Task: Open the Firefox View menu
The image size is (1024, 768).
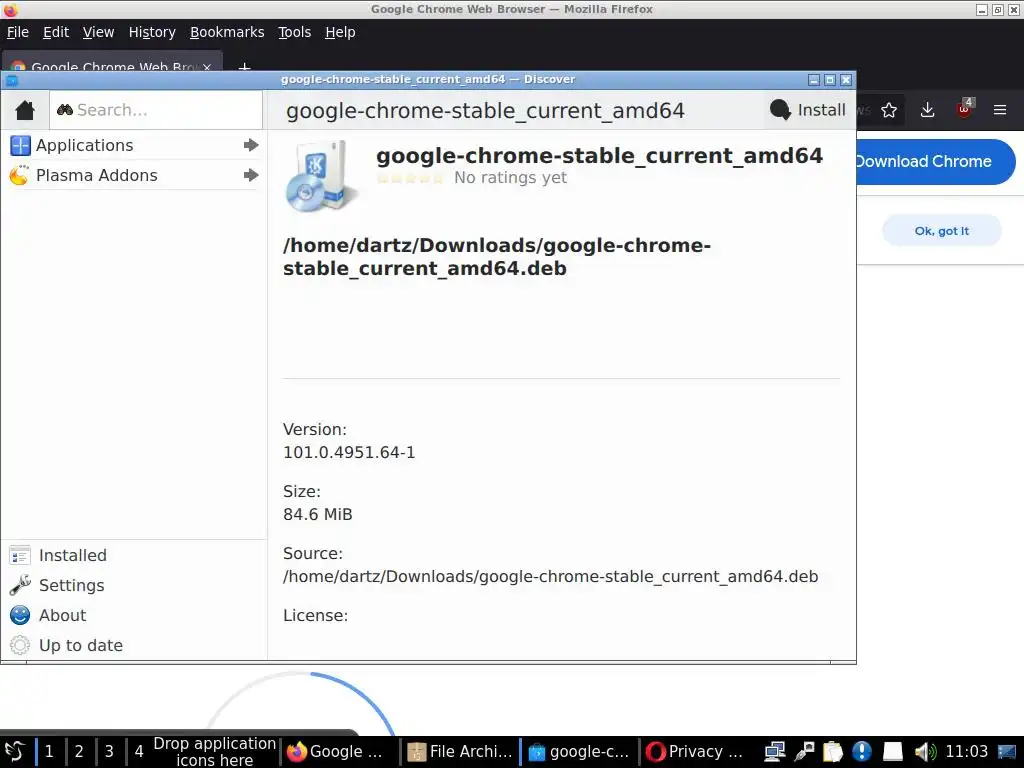Action: tap(98, 32)
